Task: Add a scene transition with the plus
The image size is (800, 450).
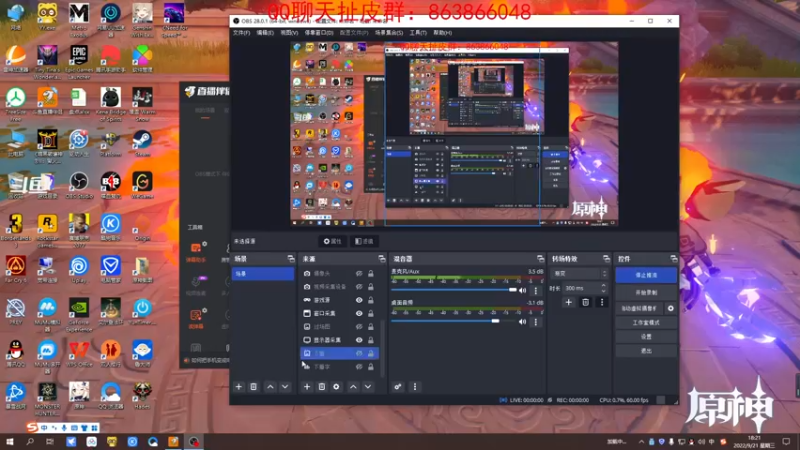Action: [x=568, y=302]
